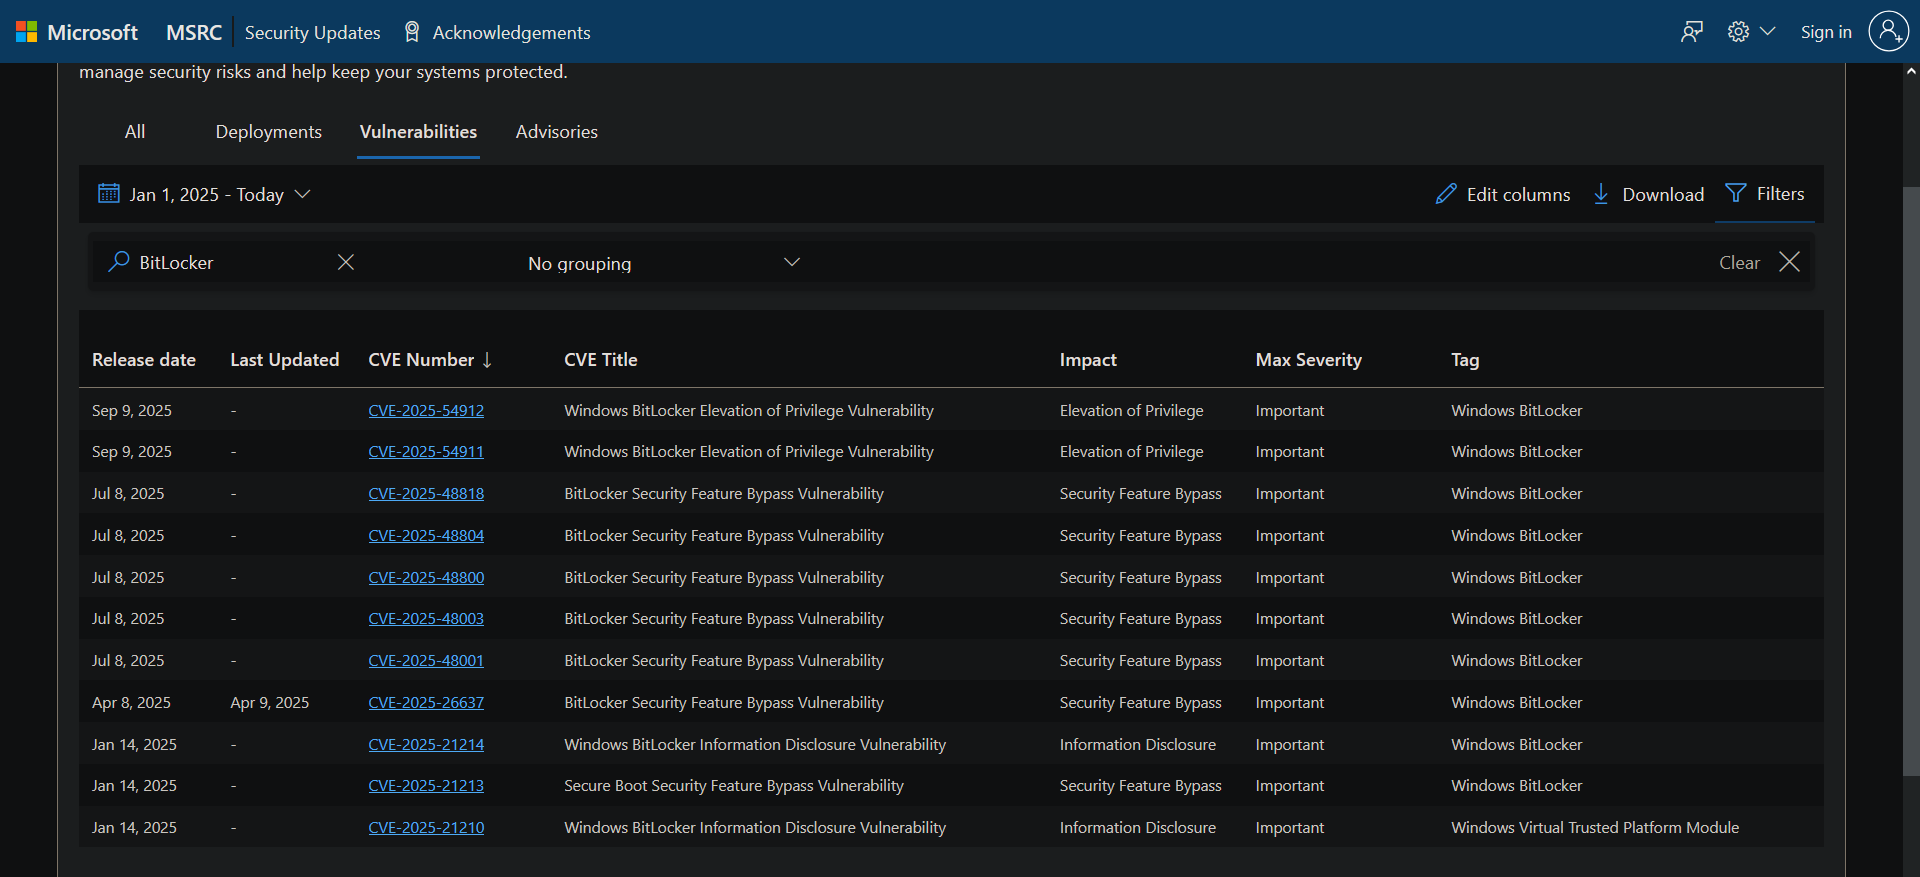Click Clear to reset all filters
This screenshot has height=877, width=1920.
coord(1739,263)
